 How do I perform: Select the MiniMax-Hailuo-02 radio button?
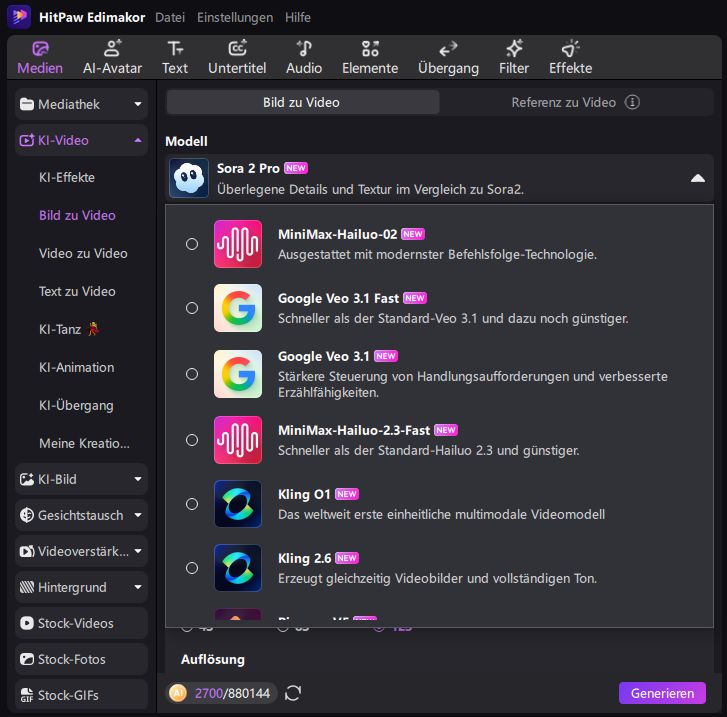tap(192, 244)
